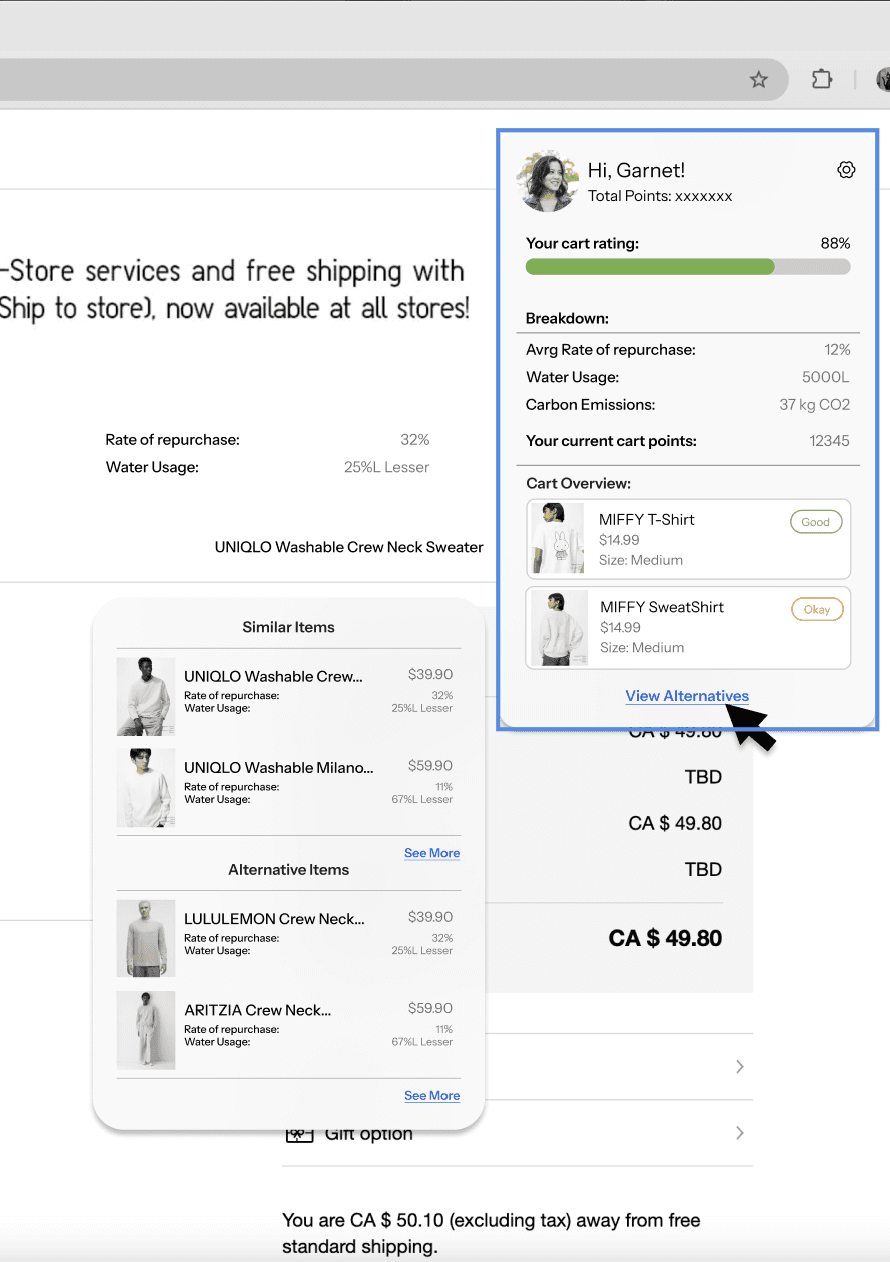The height and width of the screenshot is (1262, 890).
Task: Open the browser extensions puzzle icon
Action: tap(822, 80)
